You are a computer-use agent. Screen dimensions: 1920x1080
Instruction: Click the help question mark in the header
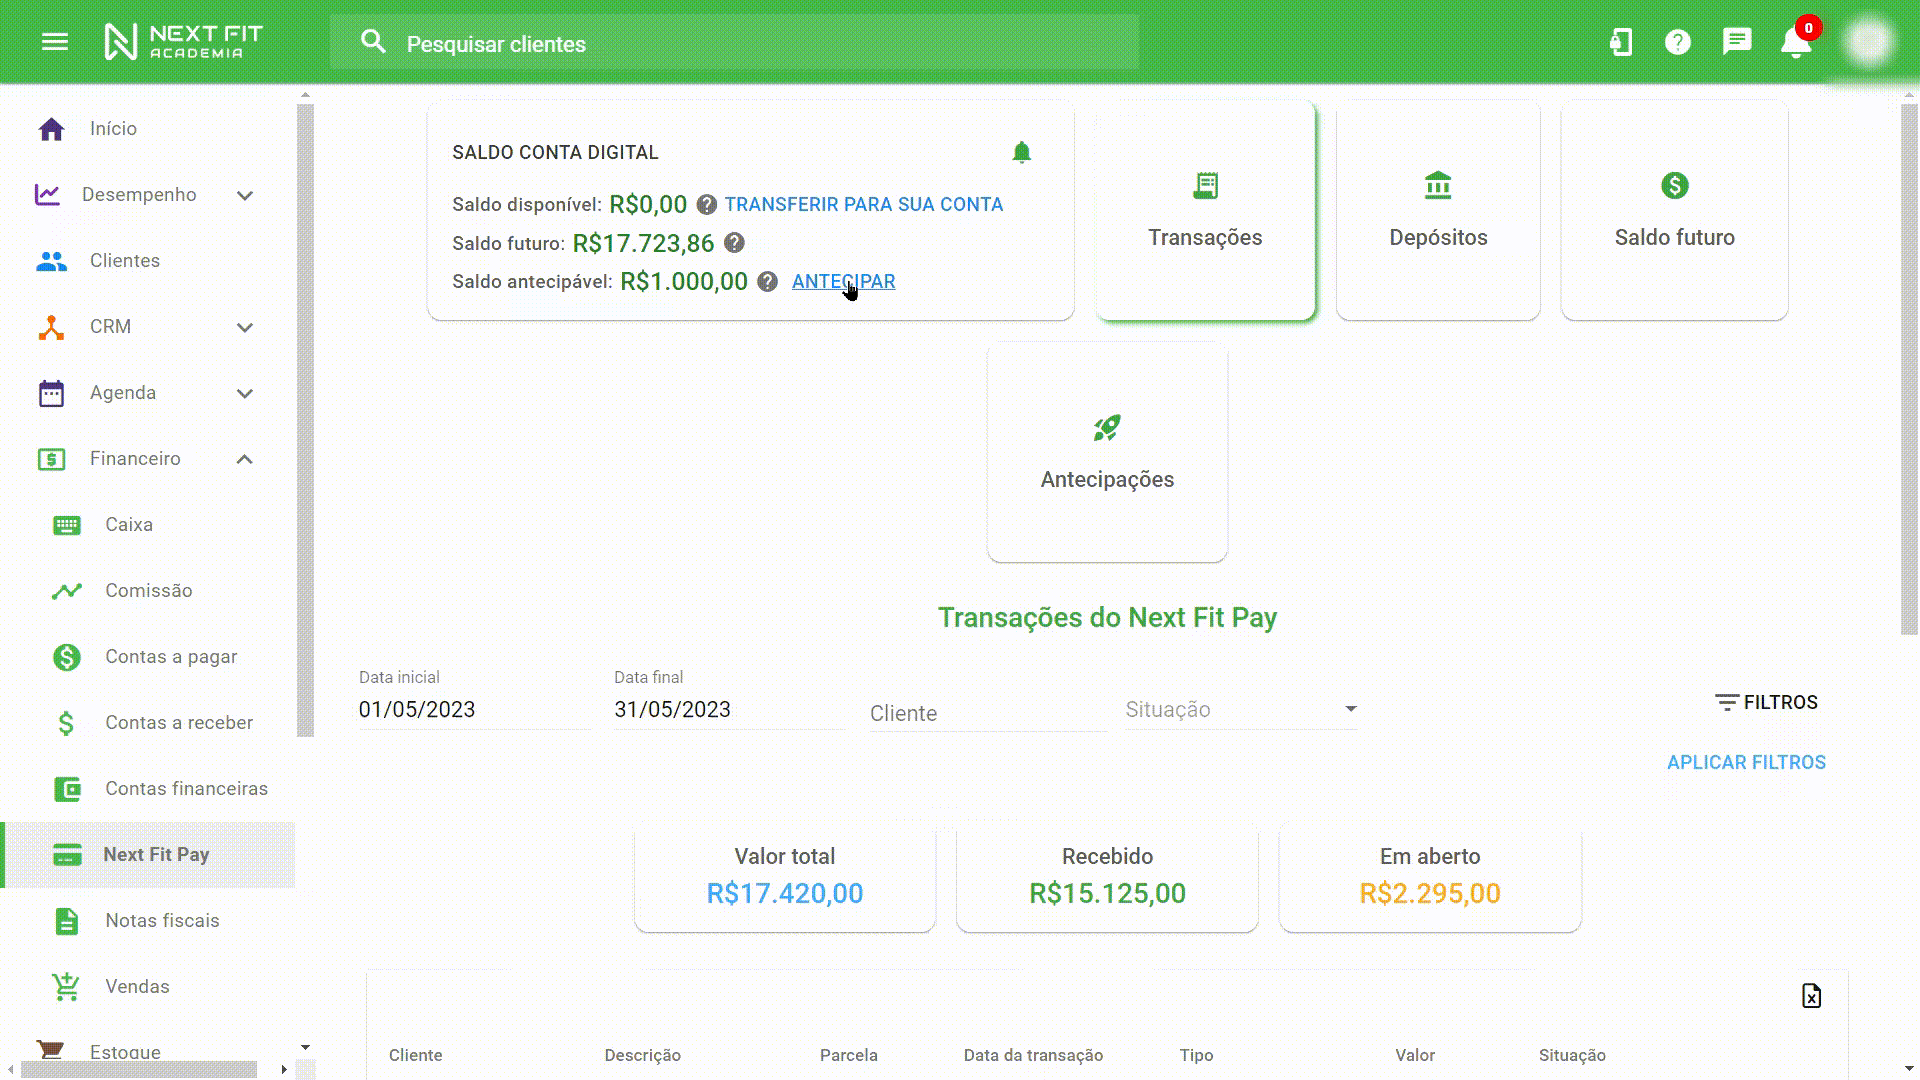coord(1677,42)
